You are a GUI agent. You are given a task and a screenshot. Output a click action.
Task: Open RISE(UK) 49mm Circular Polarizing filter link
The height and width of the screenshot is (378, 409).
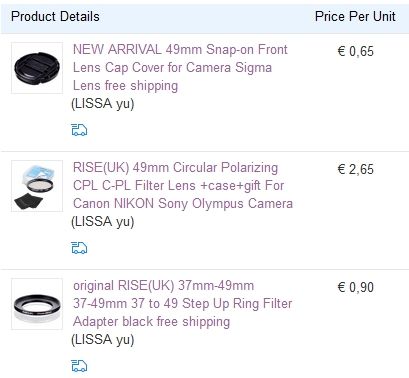[x=183, y=186]
